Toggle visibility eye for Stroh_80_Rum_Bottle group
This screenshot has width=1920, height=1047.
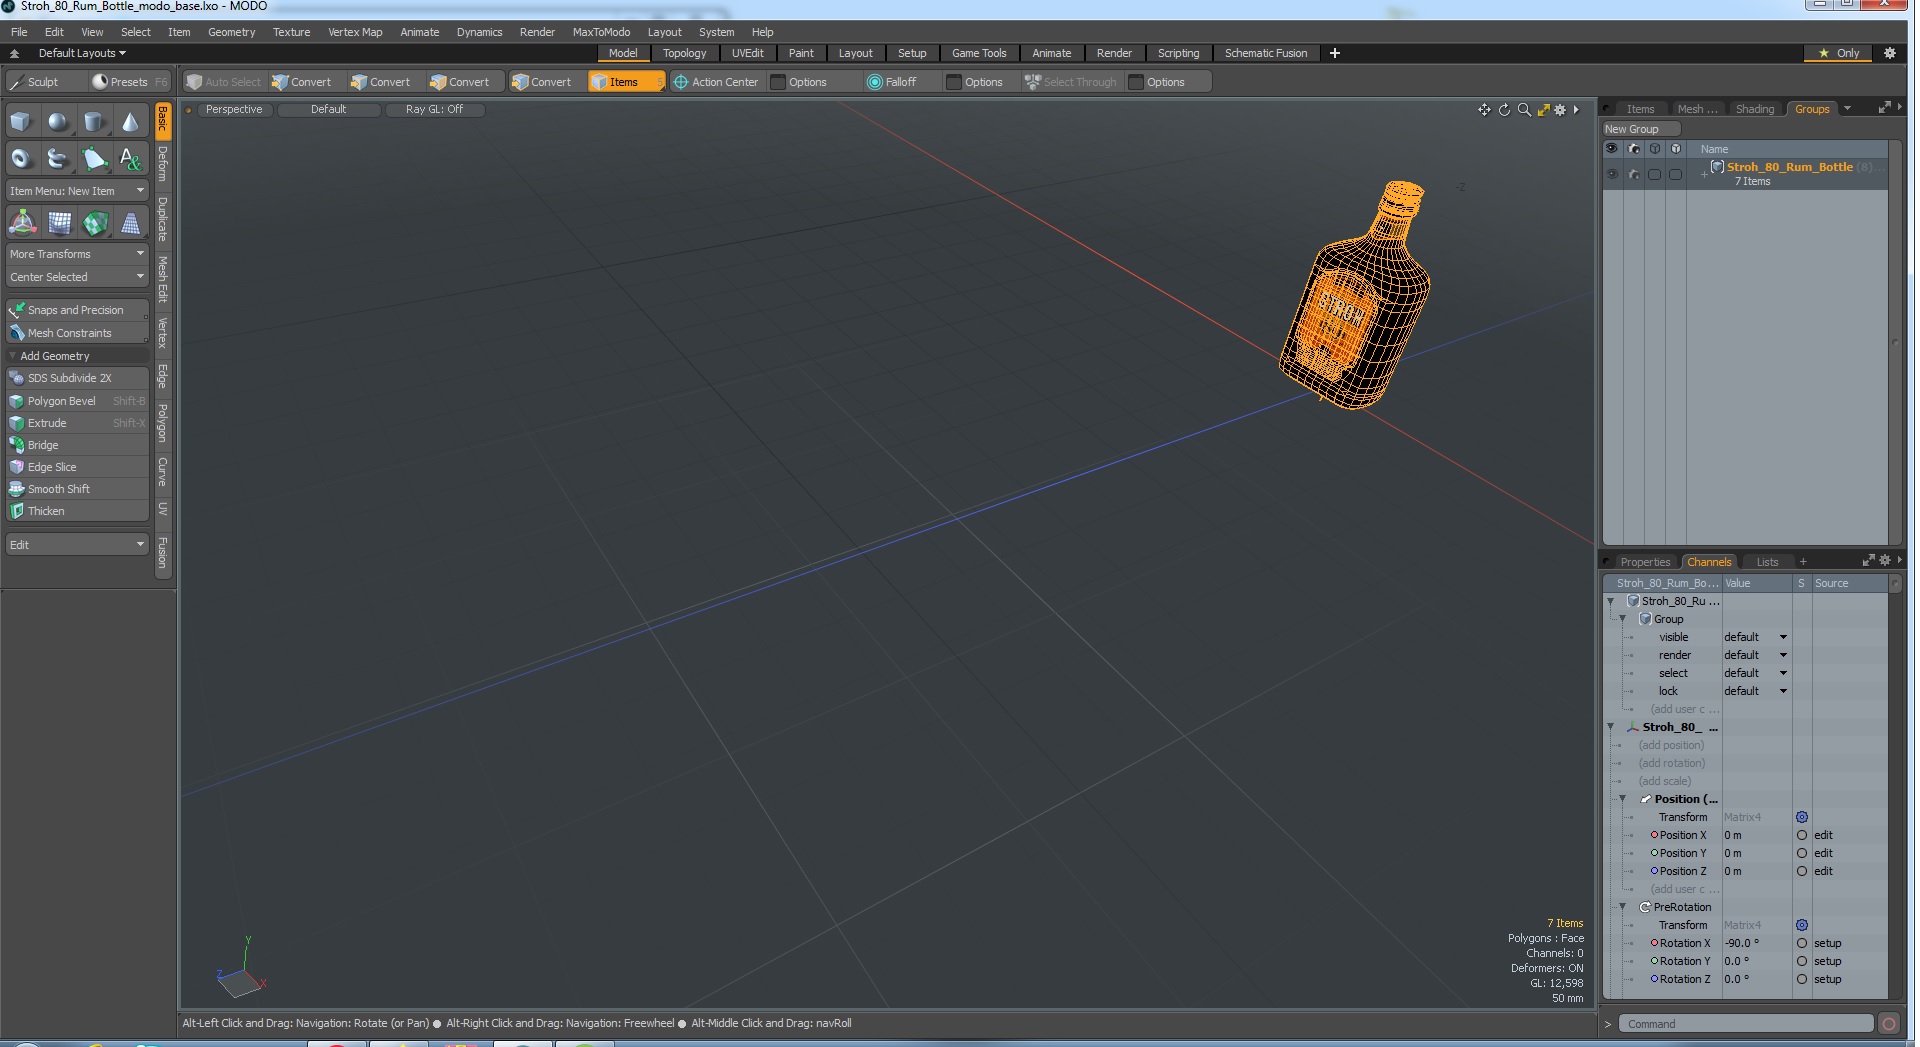[x=1612, y=174]
